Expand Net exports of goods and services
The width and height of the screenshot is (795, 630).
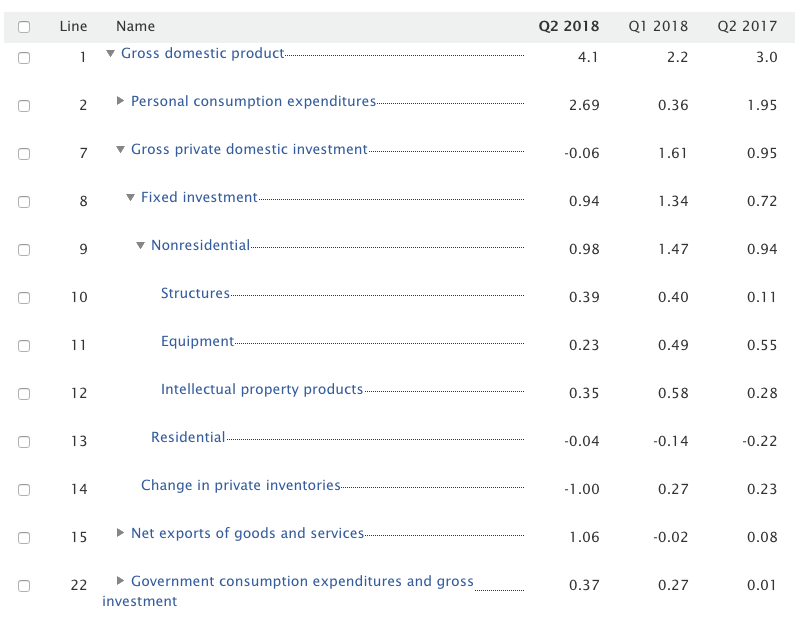pos(121,533)
